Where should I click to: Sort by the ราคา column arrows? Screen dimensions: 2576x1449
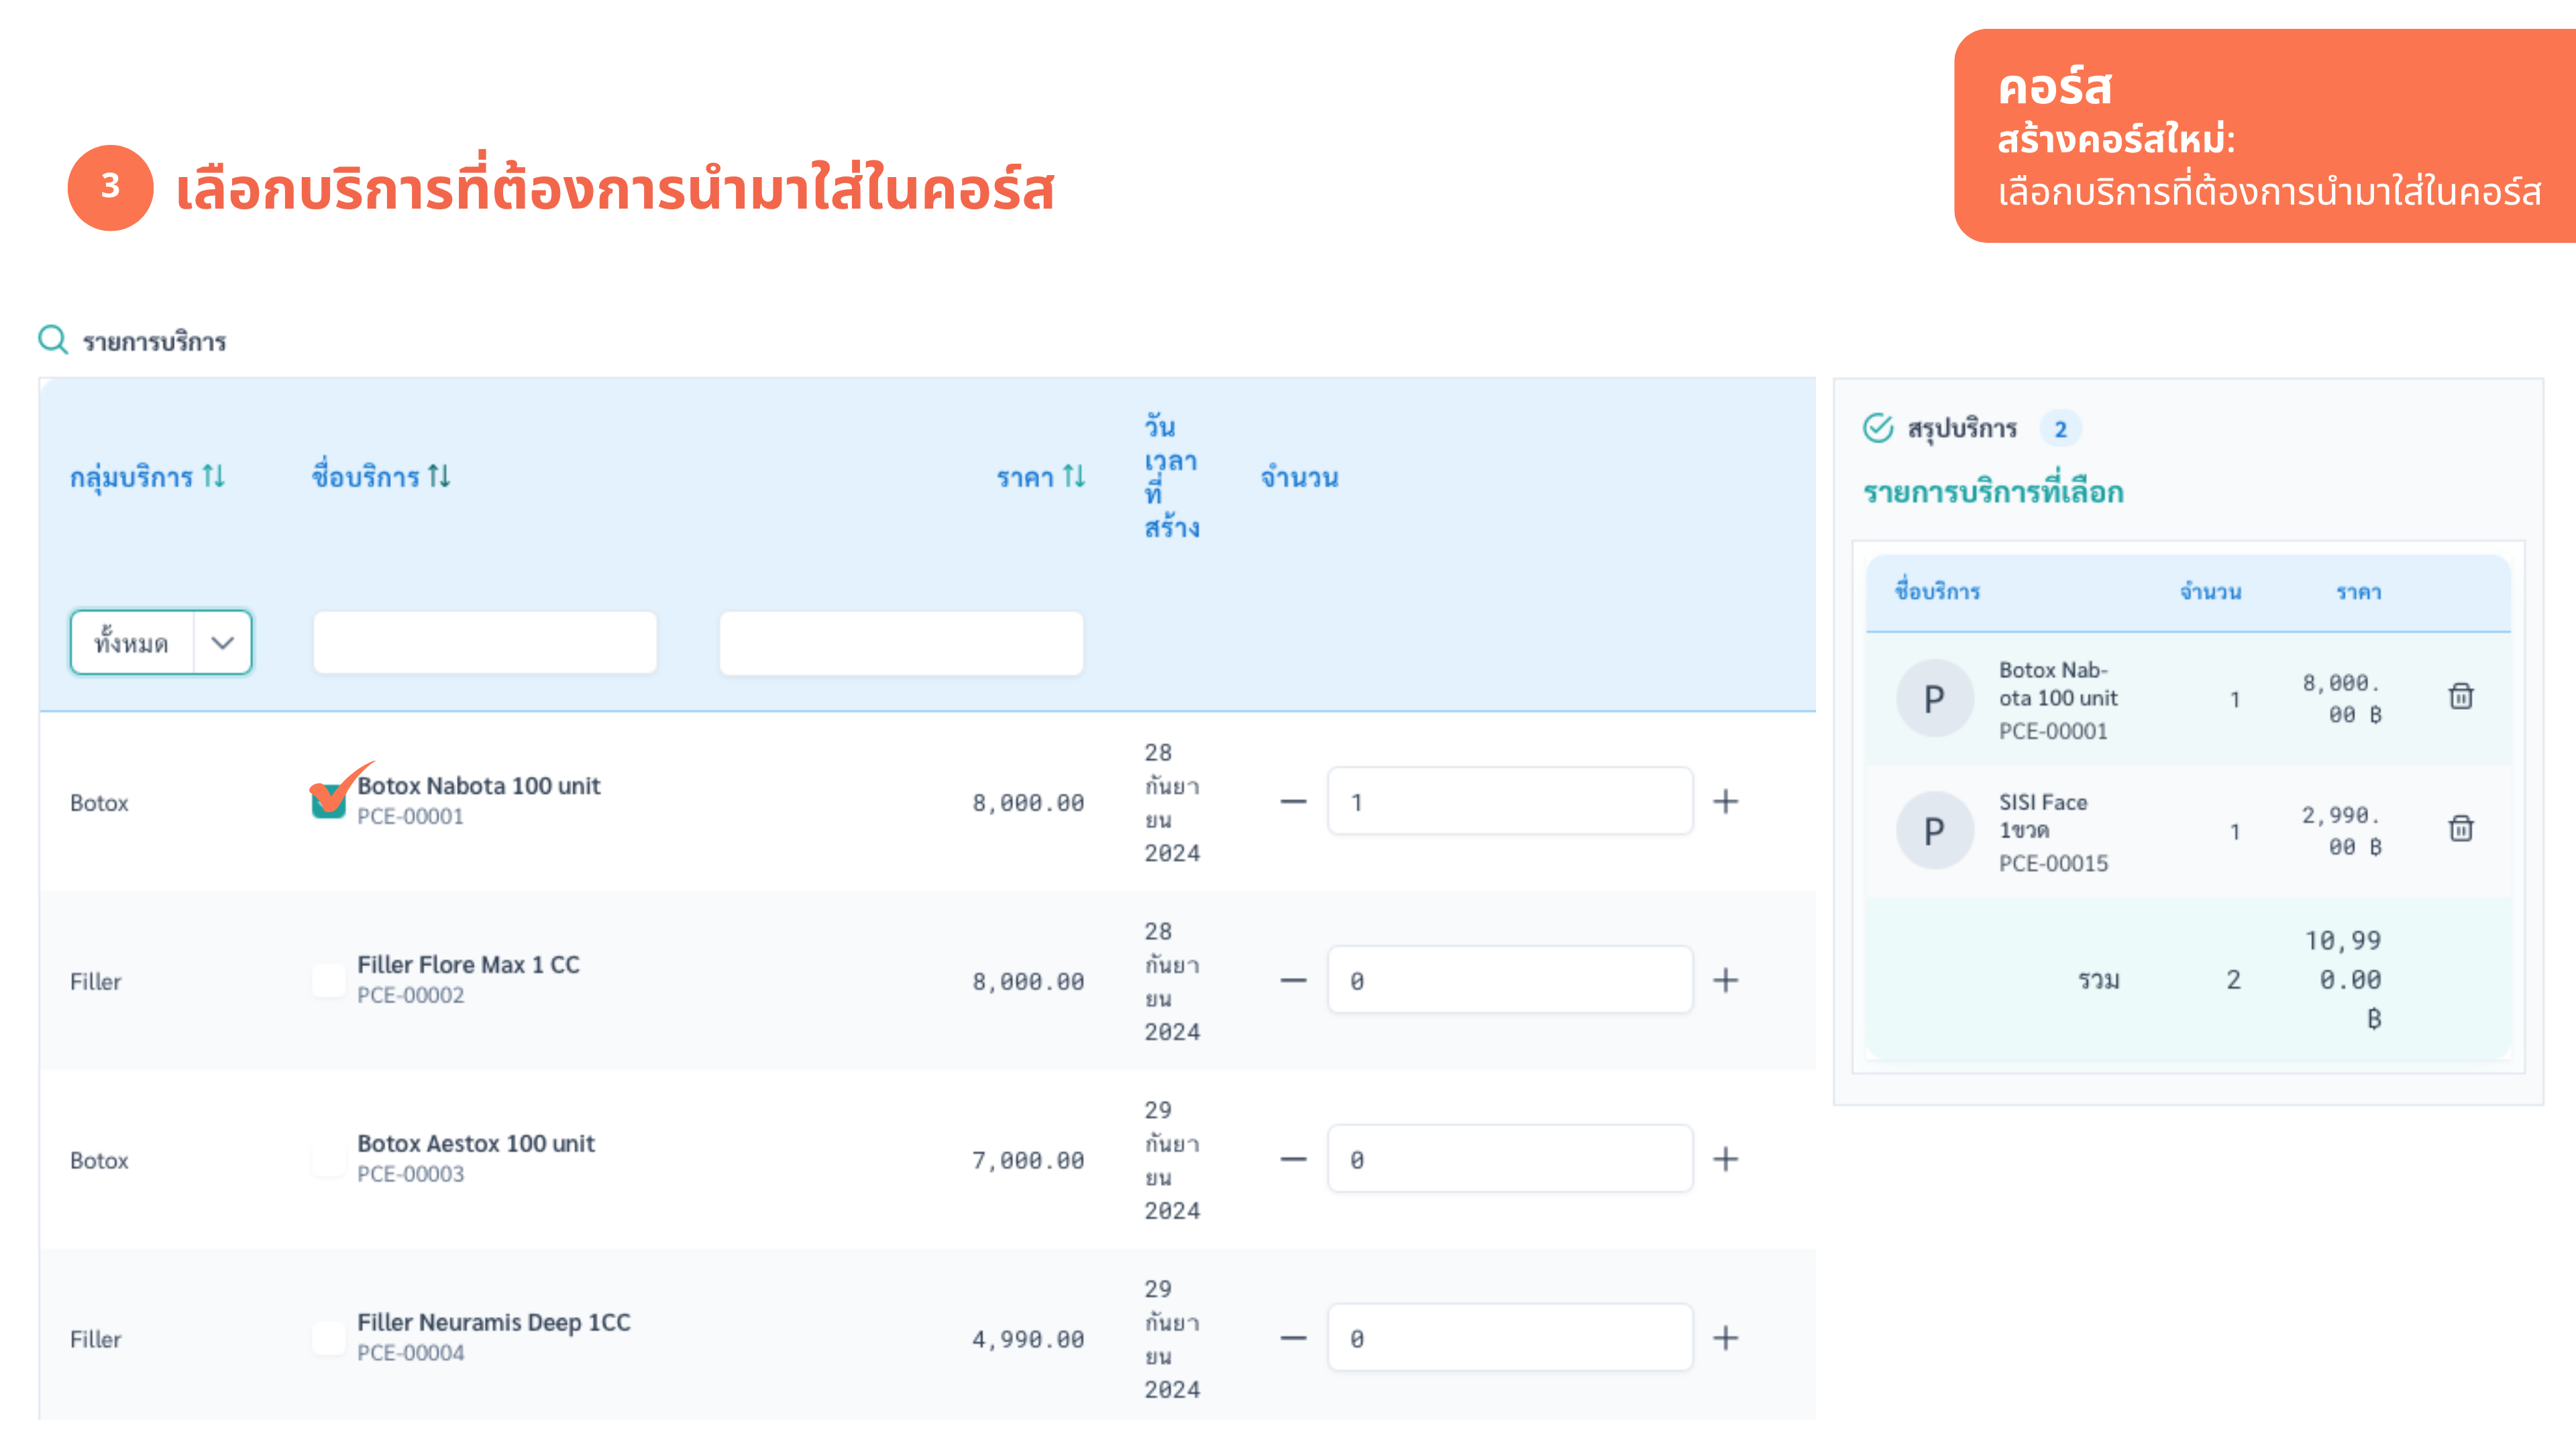point(1073,476)
